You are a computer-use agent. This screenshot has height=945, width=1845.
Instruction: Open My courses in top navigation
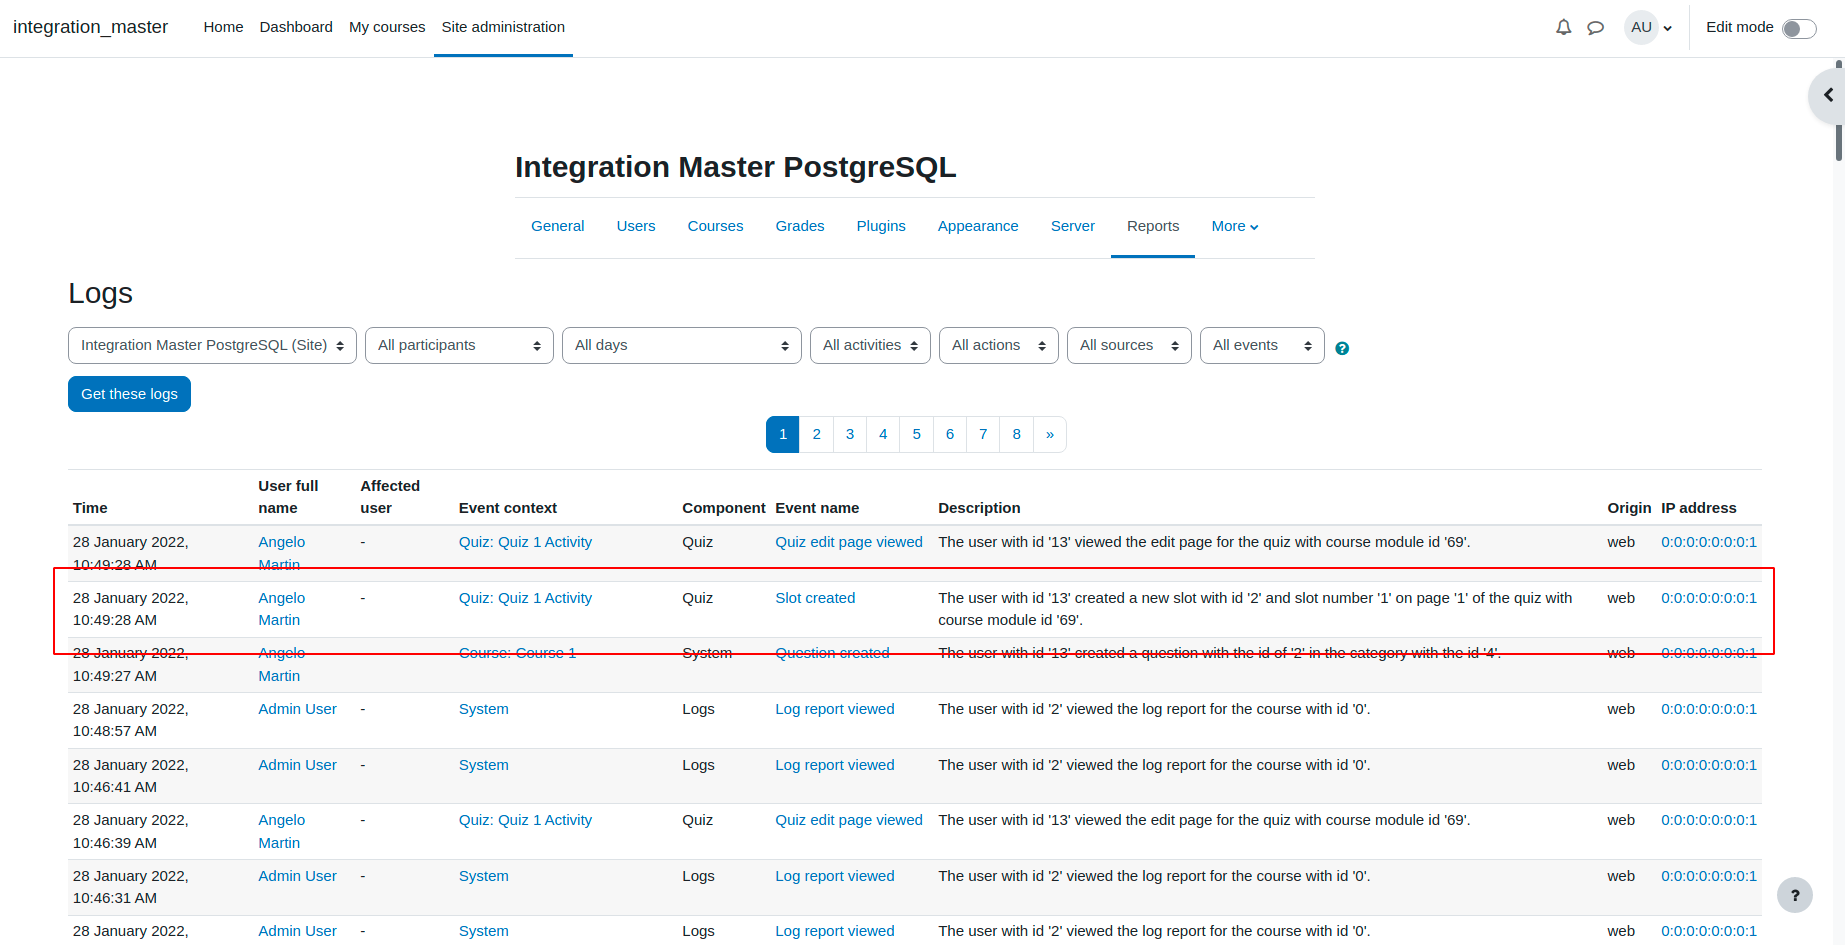tap(387, 27)
